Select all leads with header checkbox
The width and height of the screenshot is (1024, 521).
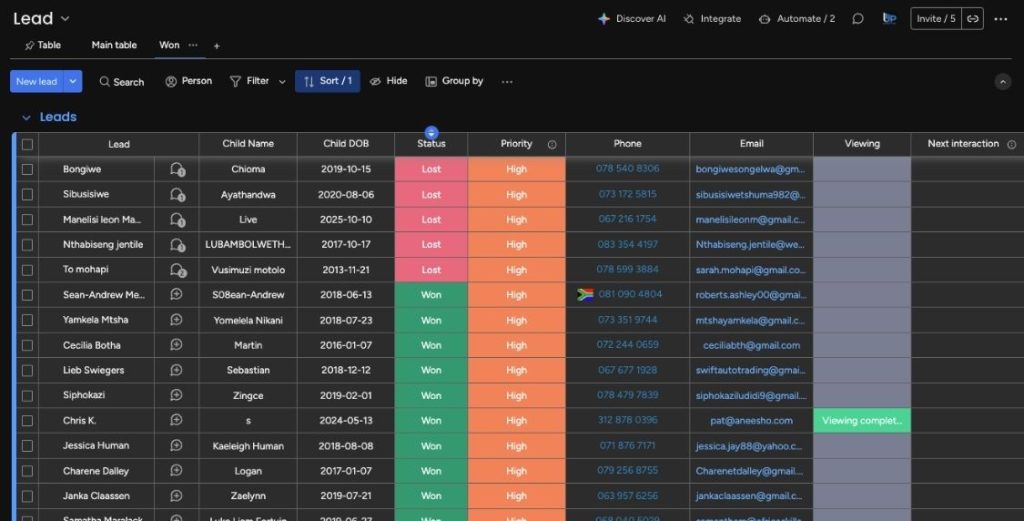pos(27,144)
